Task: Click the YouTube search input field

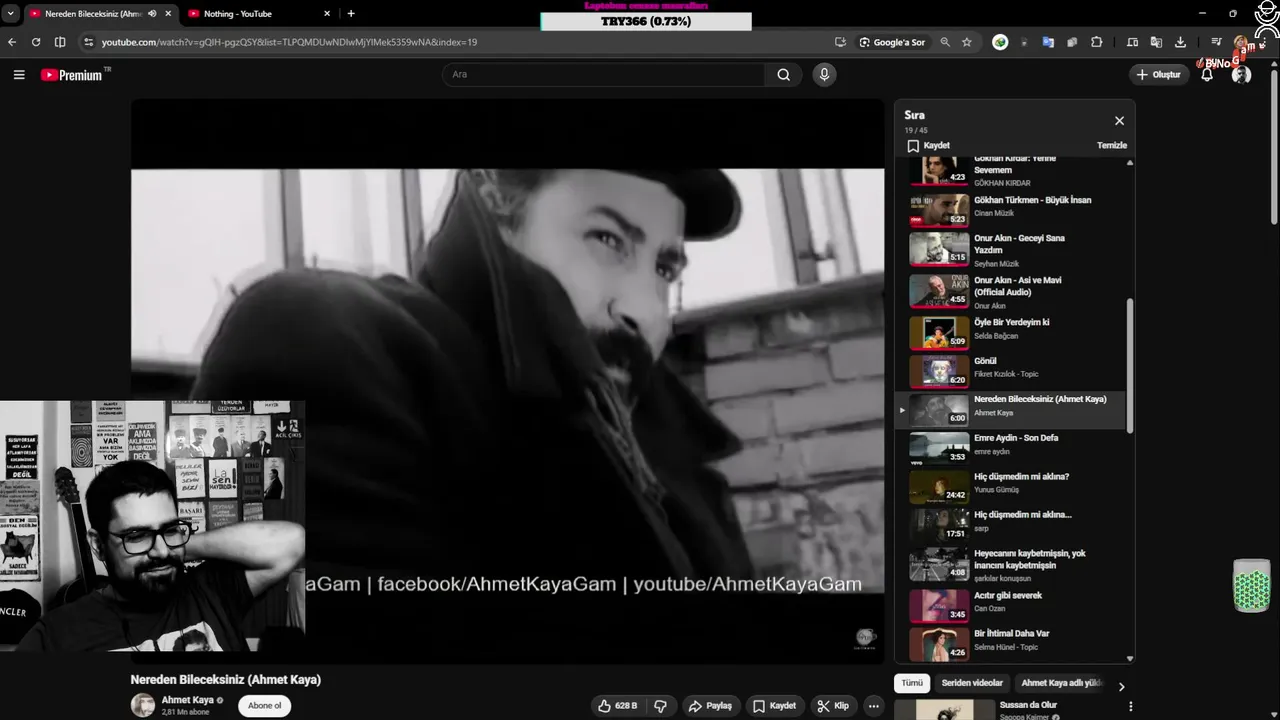Action: tap(604, 75)
